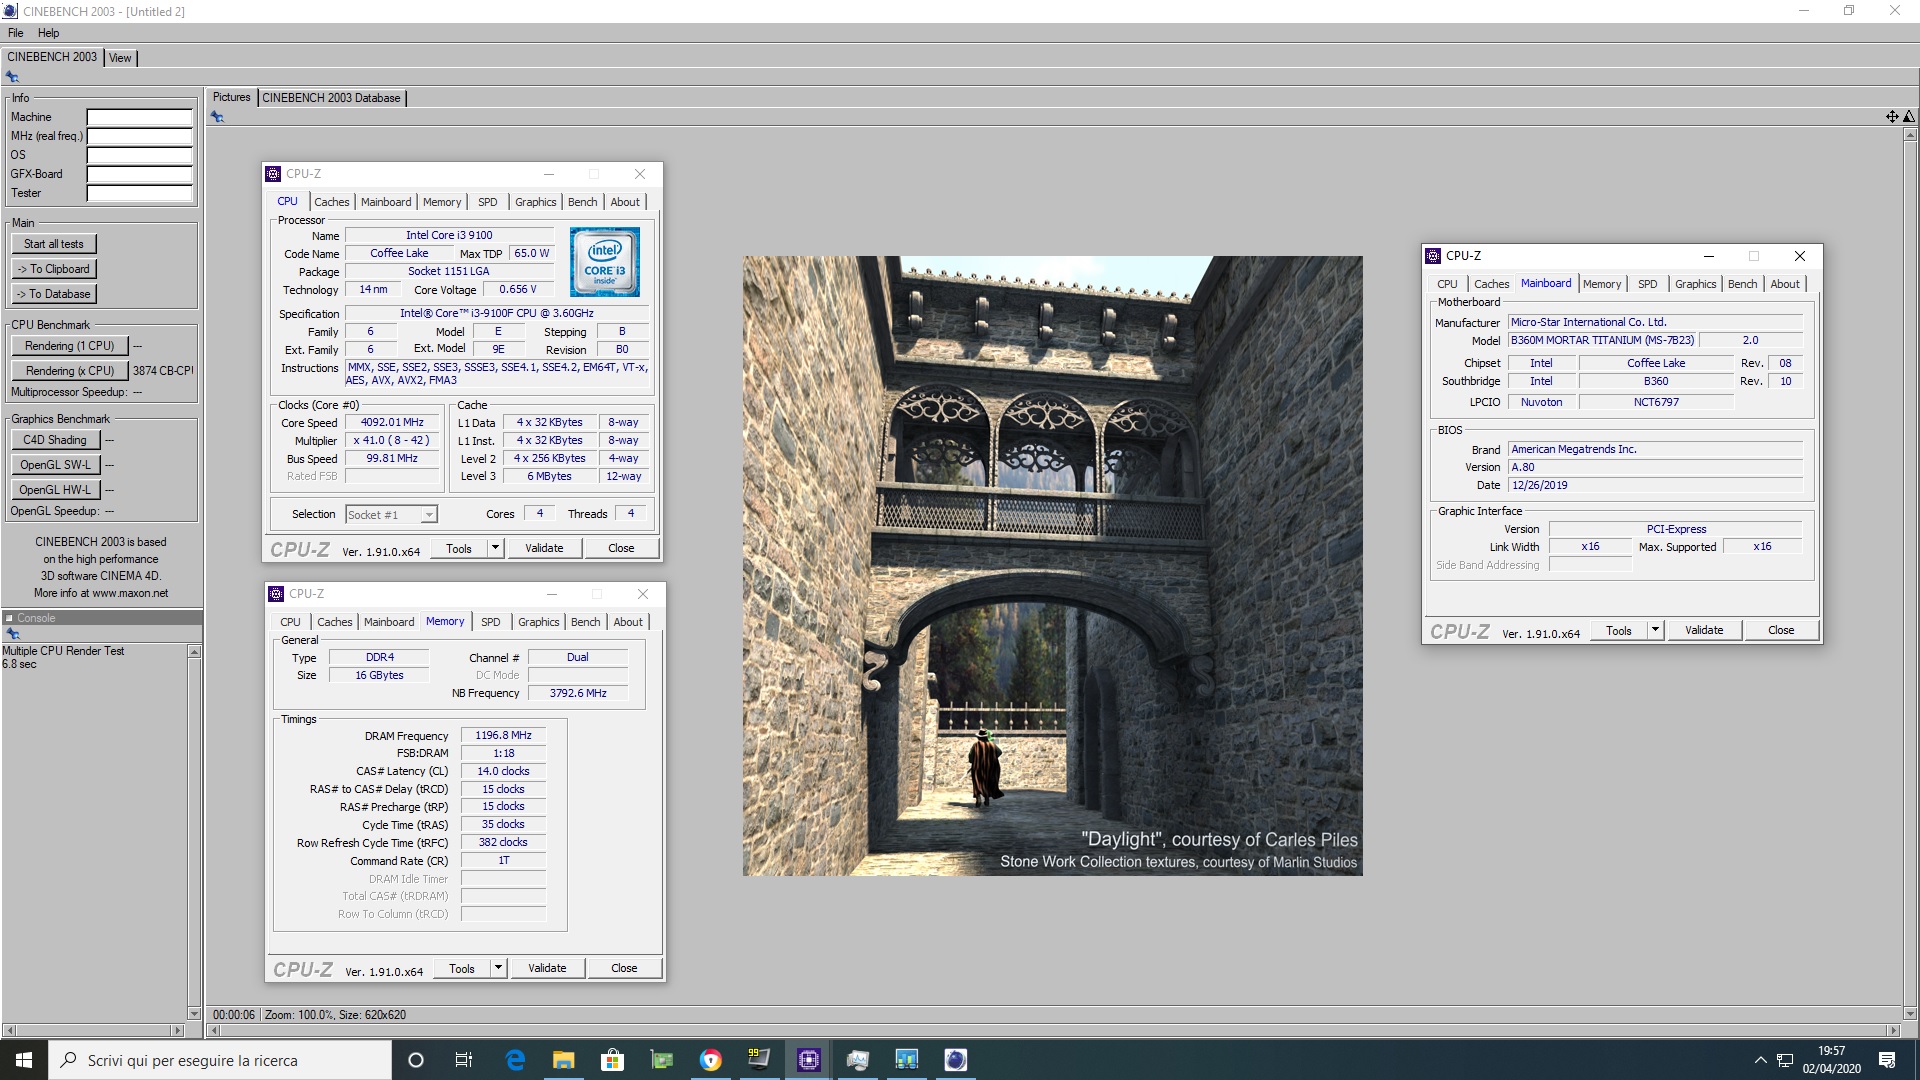The image size is (1920, 1080).
Task: Click the GFX-Board input field
Action: coord(139,174)
